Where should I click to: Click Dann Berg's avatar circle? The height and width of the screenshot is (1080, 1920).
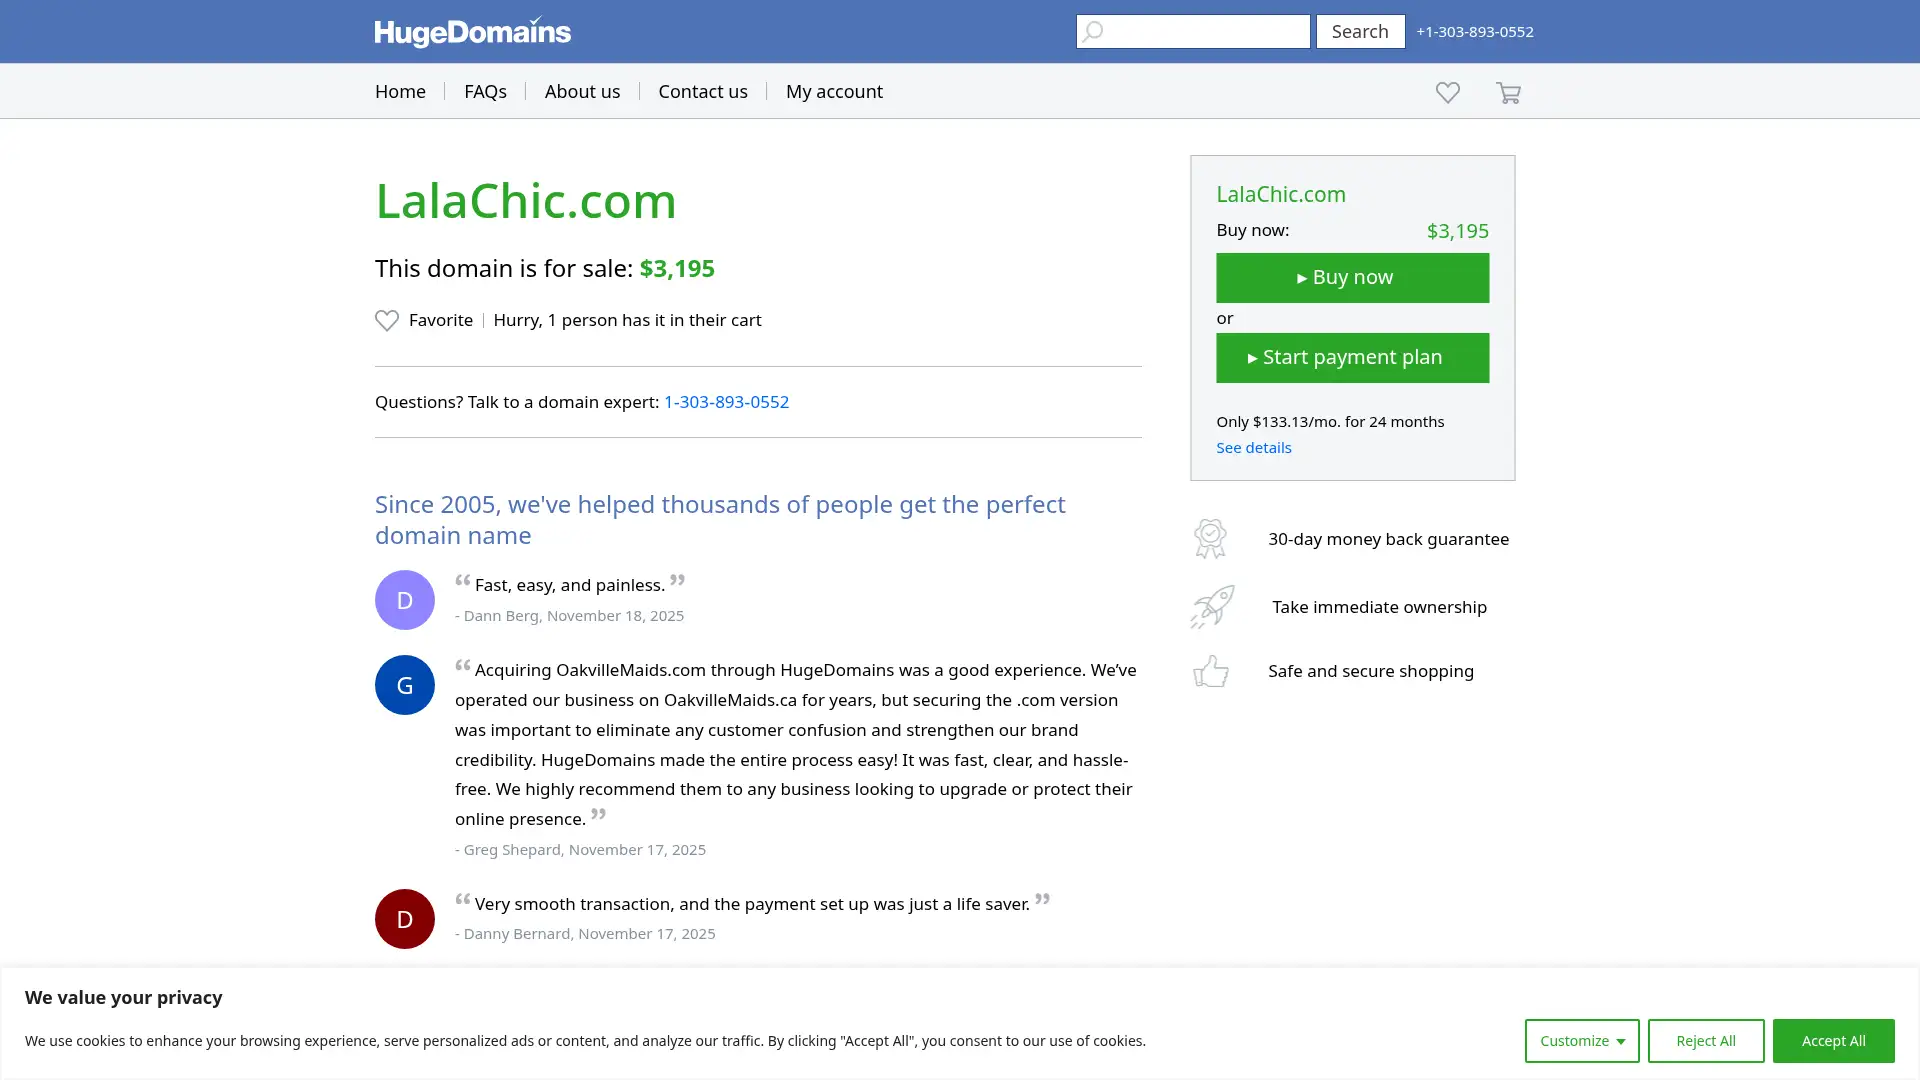404,599
